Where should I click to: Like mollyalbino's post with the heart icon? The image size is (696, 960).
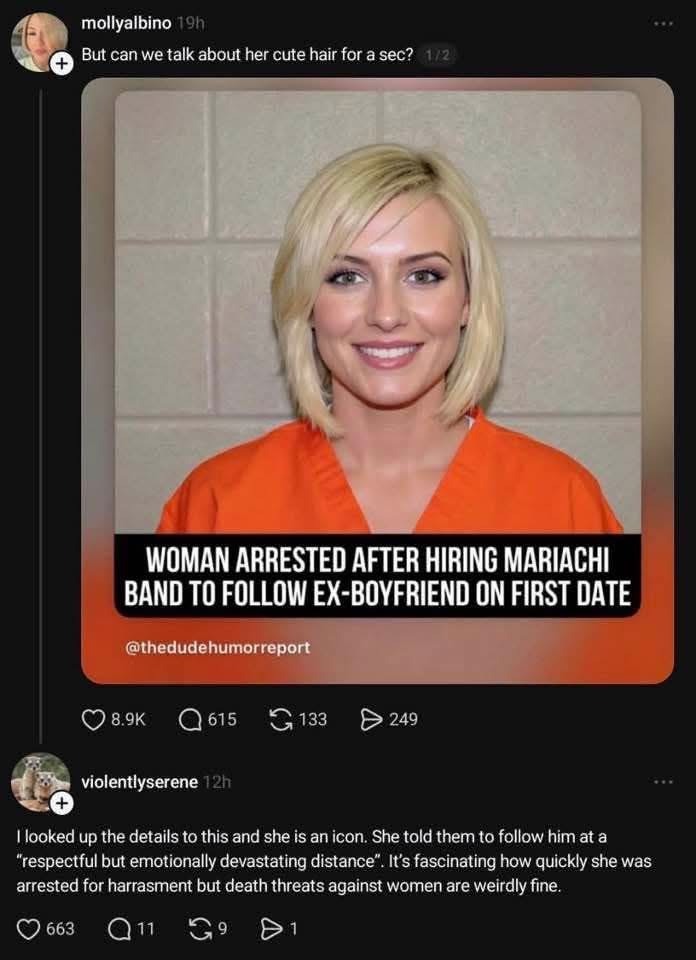tap(92, 719)
